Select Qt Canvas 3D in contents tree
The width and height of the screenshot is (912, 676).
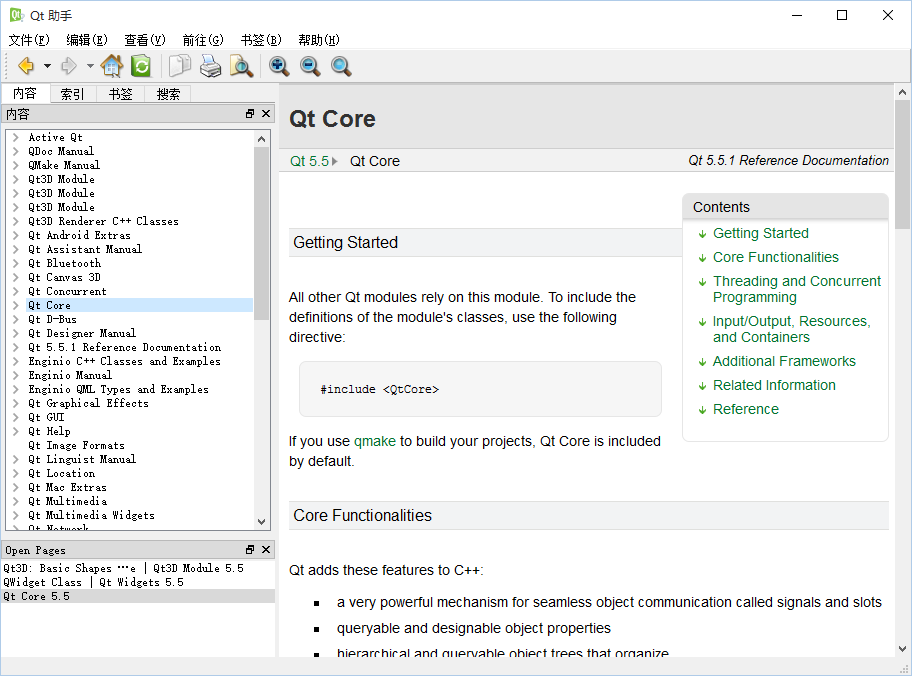click(64, 277)
